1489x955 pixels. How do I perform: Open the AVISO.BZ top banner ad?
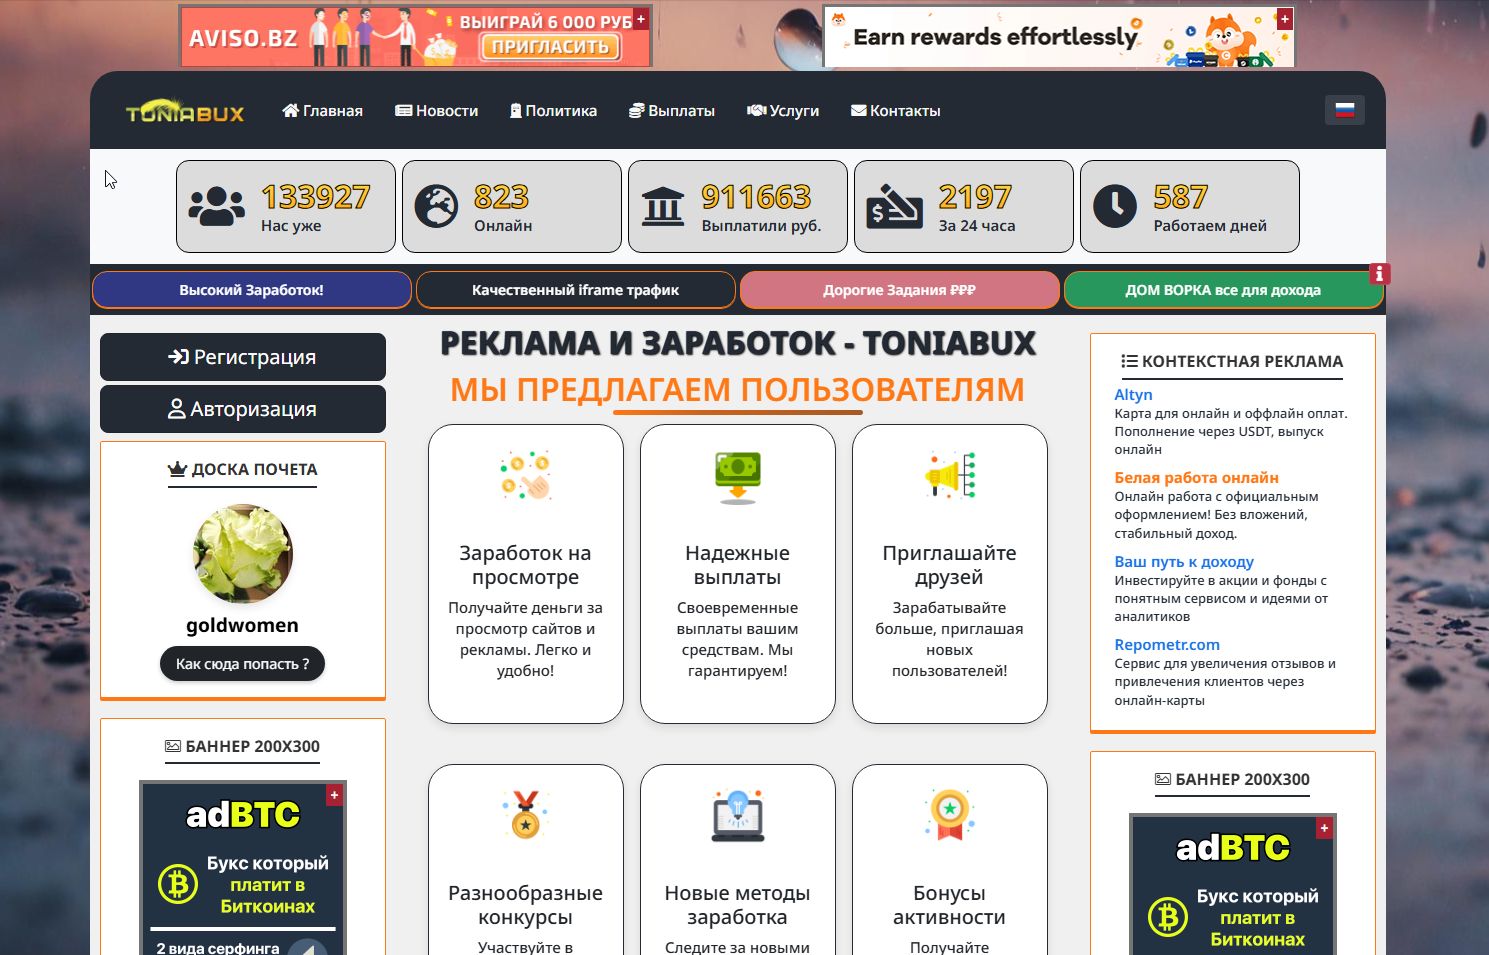(416, 36)
